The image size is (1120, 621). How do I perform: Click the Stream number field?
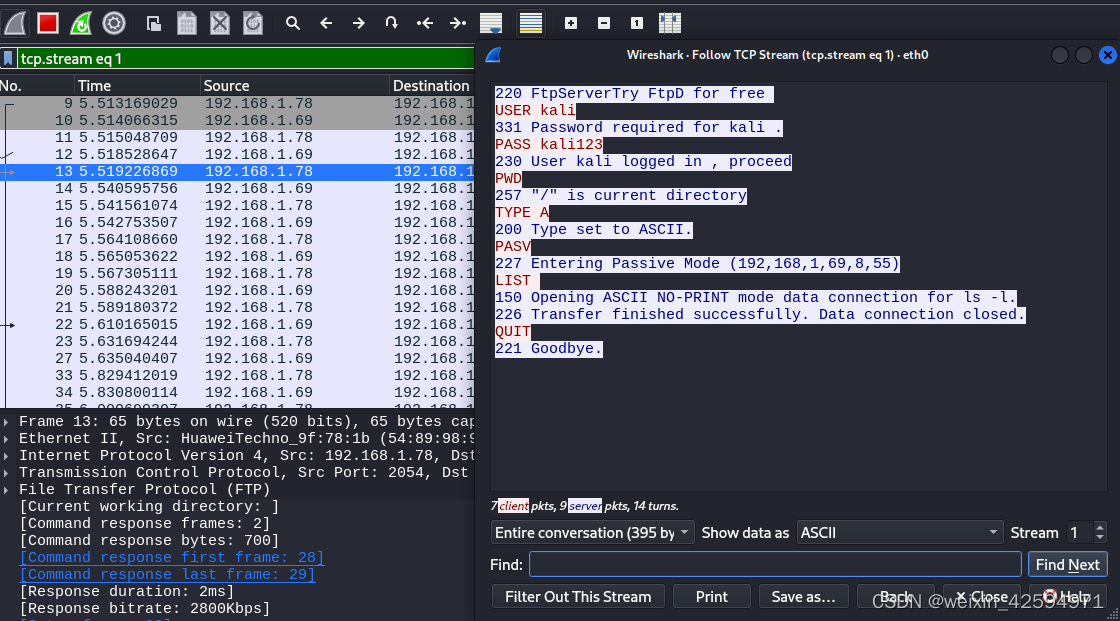tap(1079, 532)
